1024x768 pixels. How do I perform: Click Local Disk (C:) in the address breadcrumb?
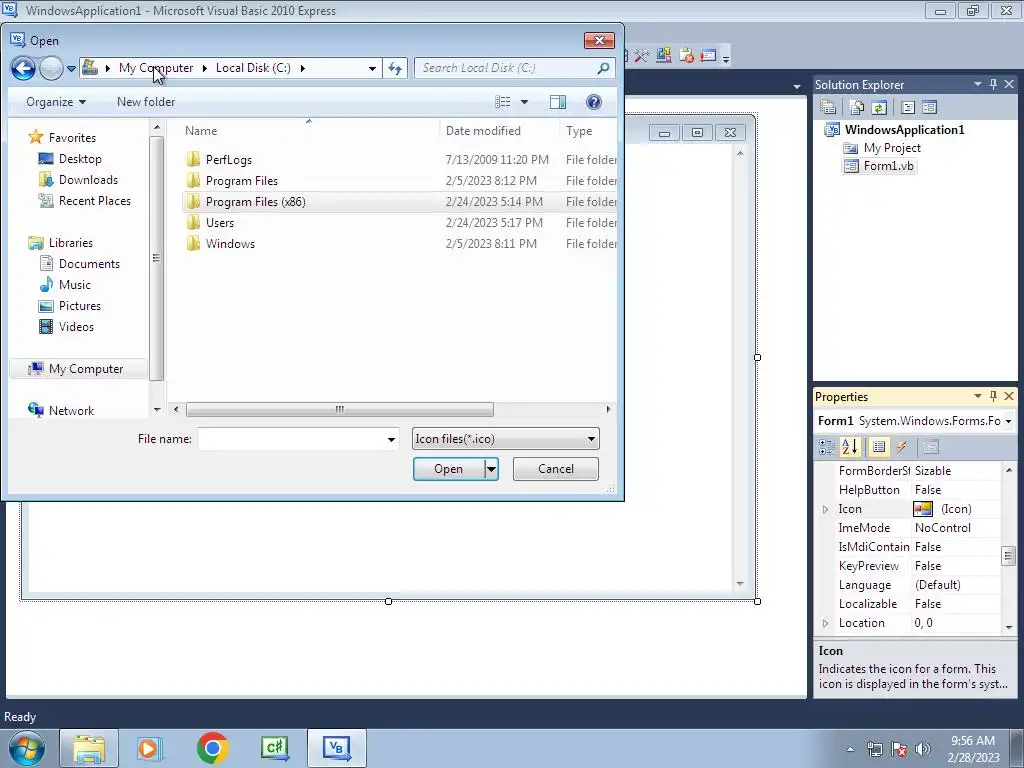(x=253, y=68)
